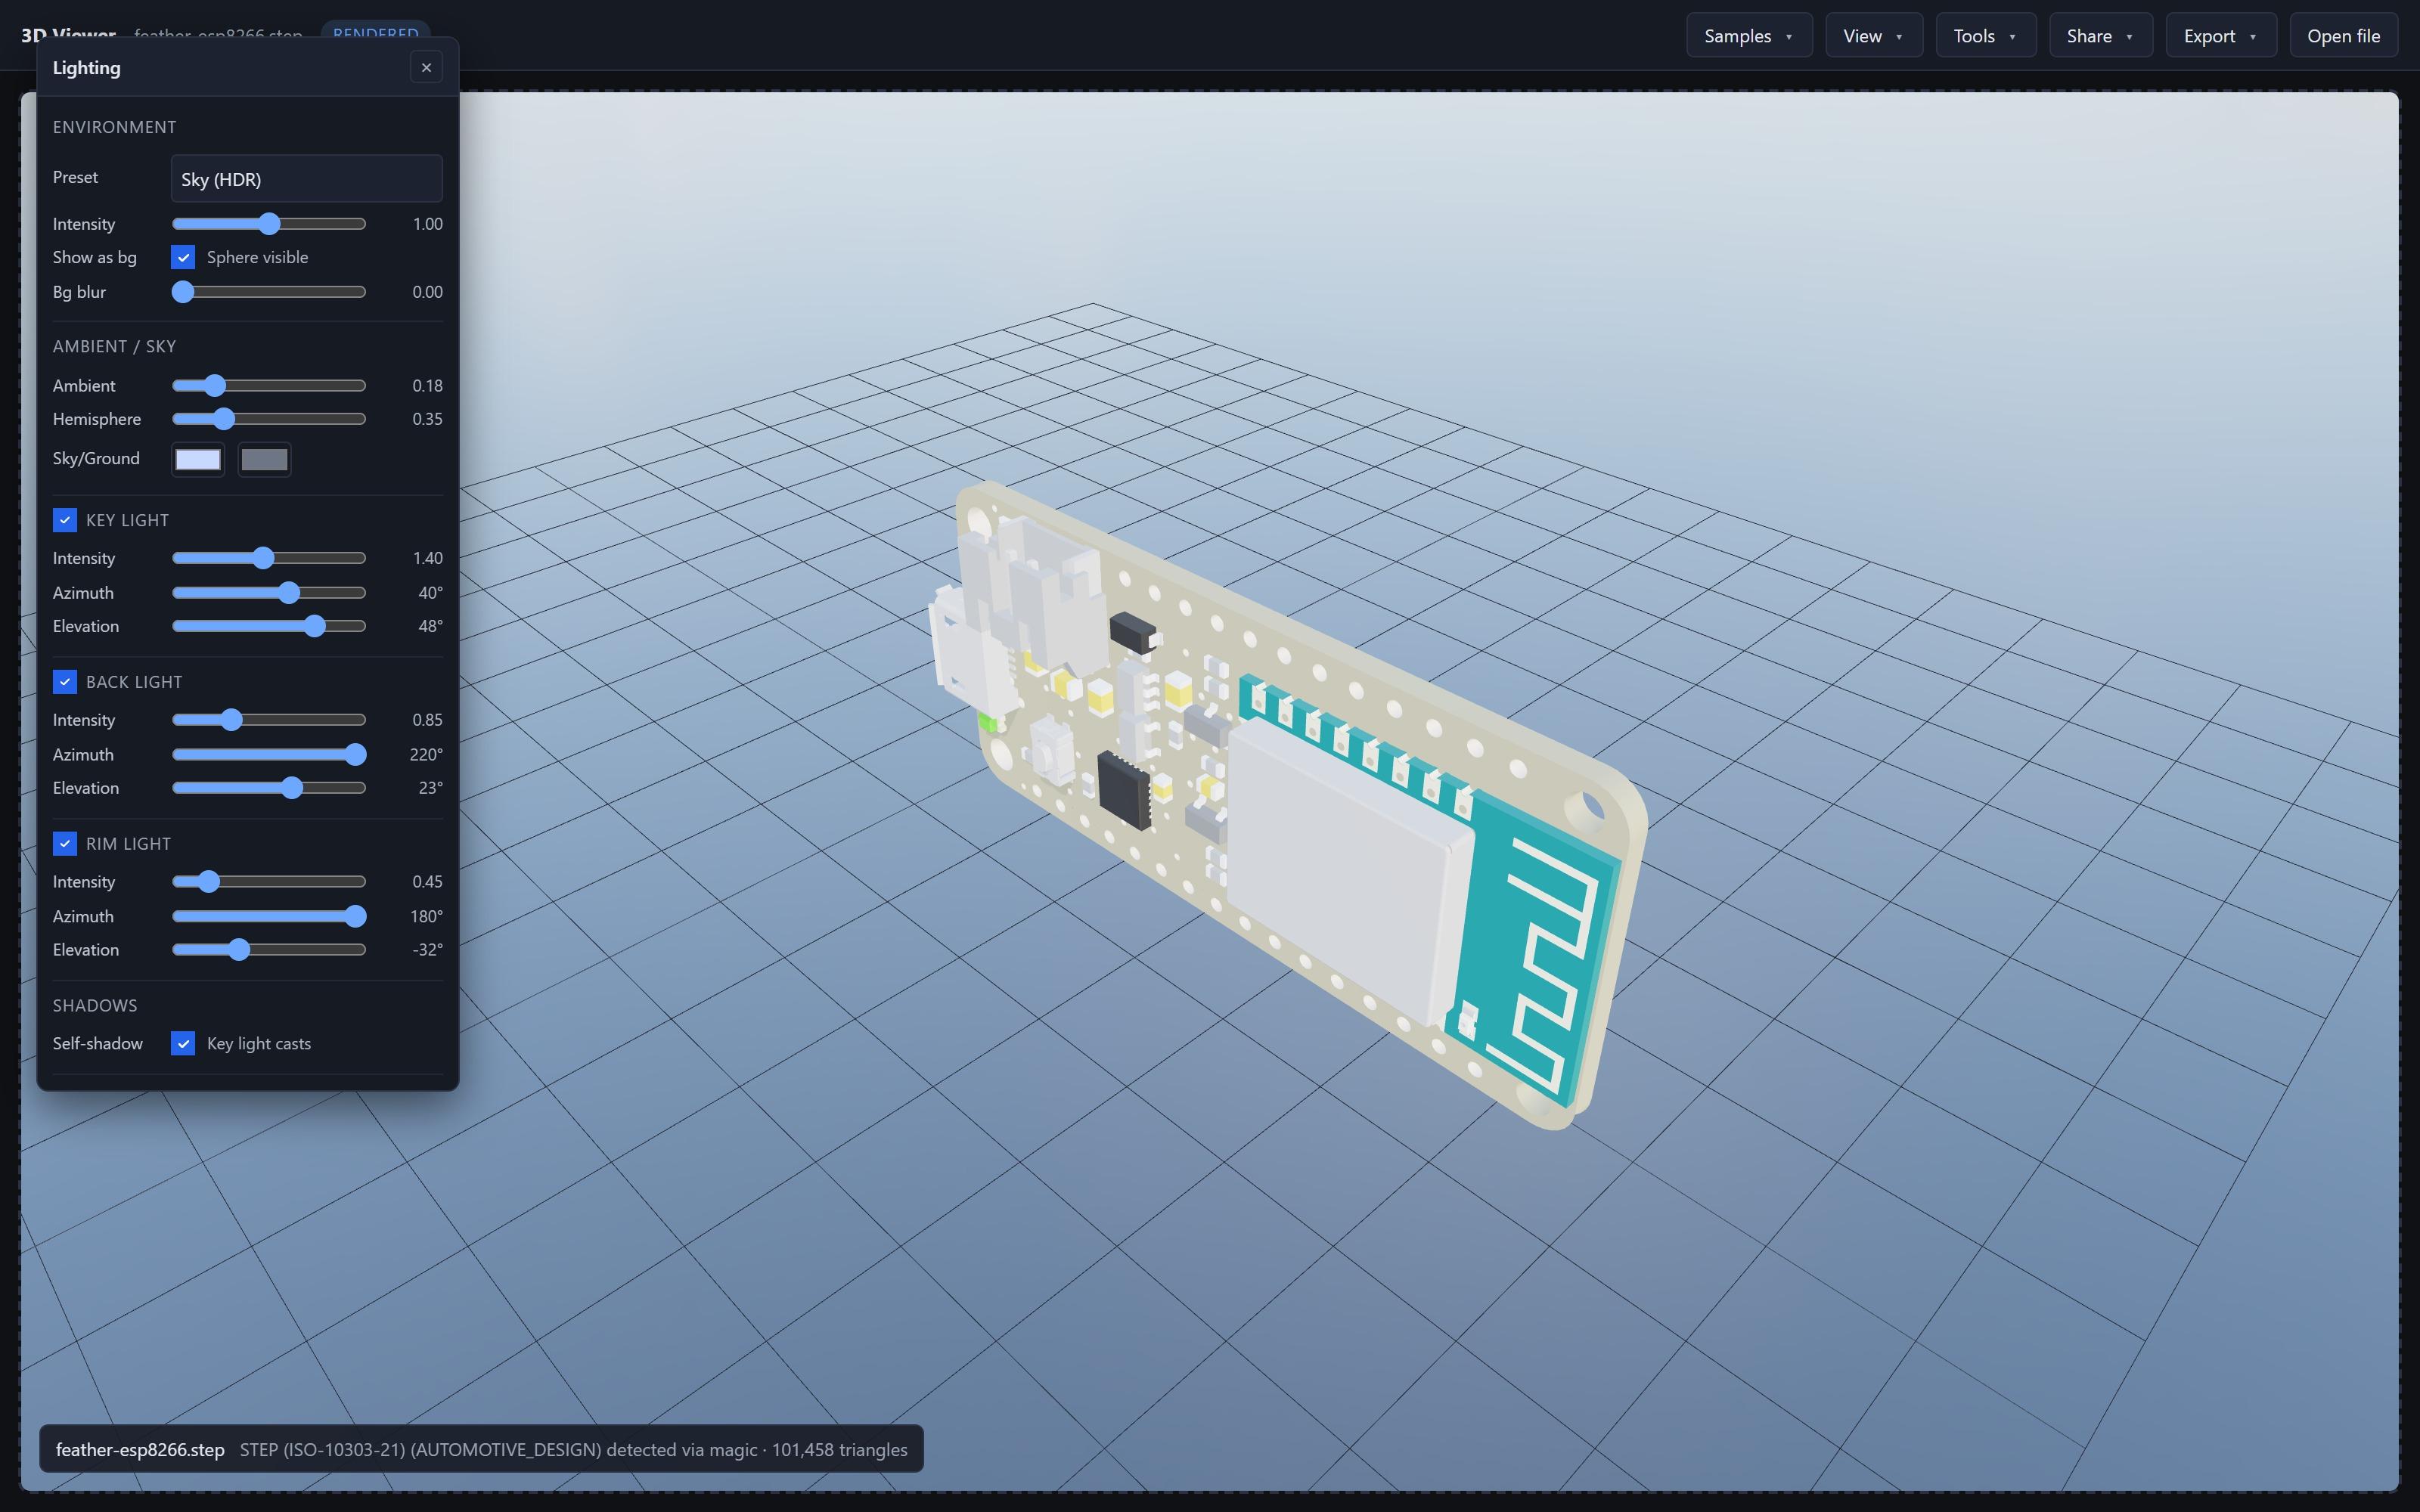Adjust the Back Light Intensity slider
The image size is (2420, 1512).
tap(269, 720)
